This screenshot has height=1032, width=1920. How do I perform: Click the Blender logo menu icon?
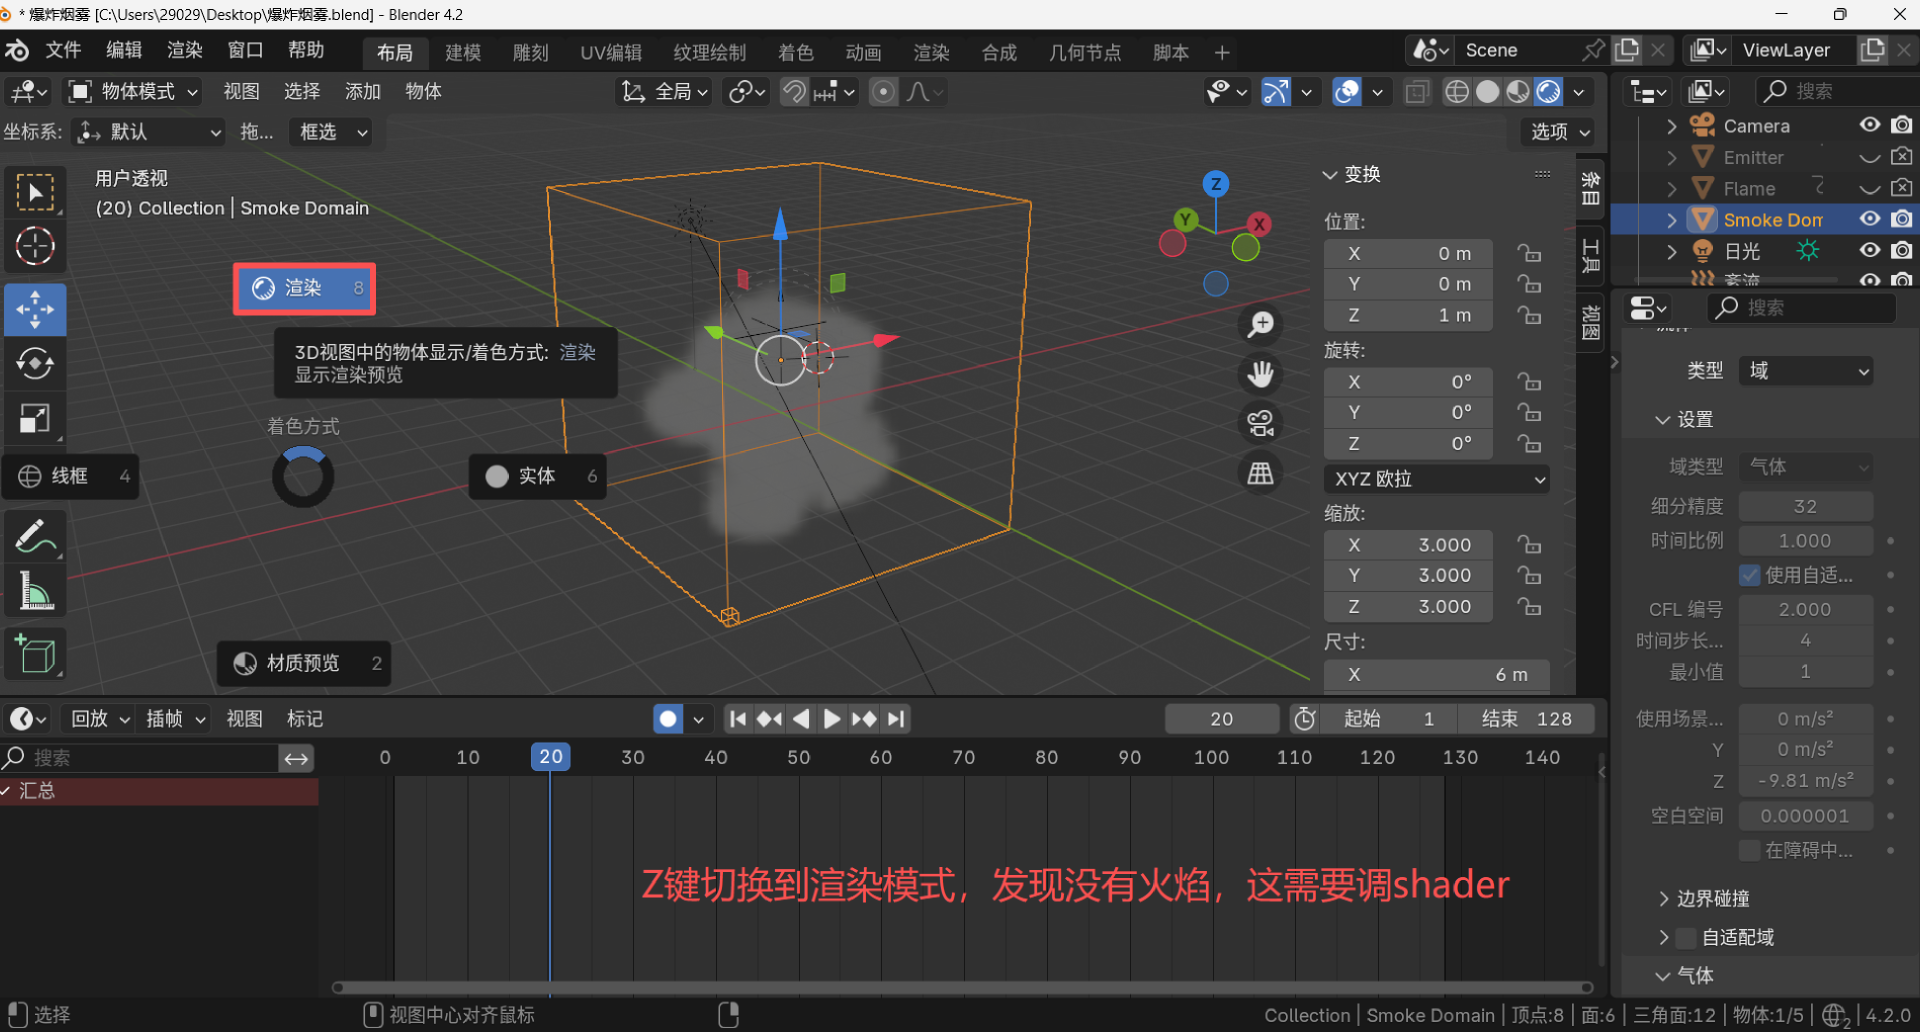pos(17,50)
